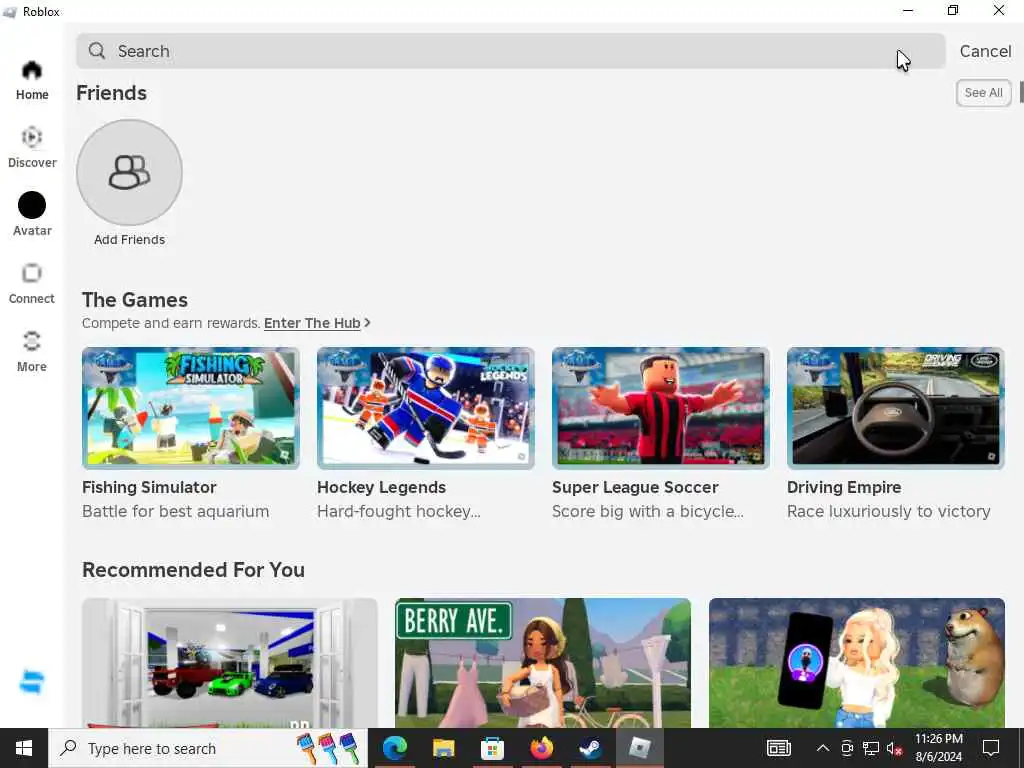Click the magnifier icon in Roblox search bar
This screenshot has width=1024, height=768.
pyautogui.click(x=97, y=50)
